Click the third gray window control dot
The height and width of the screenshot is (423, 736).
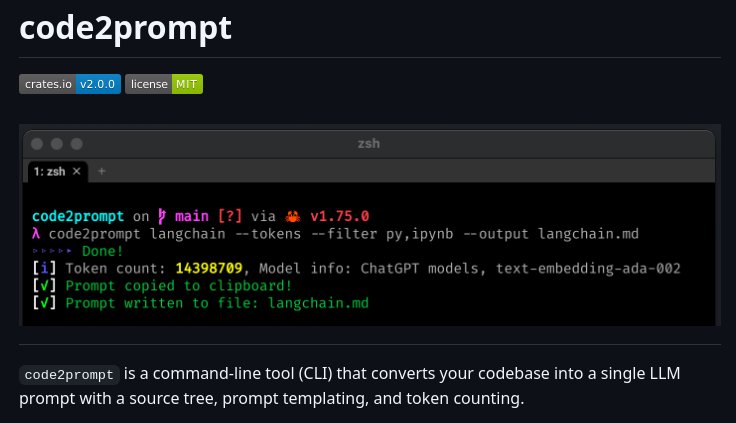[x=77, y=144]
